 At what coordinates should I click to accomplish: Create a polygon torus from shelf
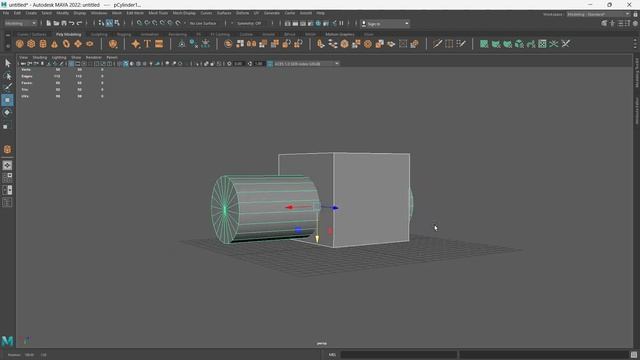click(x=66, y=44)
